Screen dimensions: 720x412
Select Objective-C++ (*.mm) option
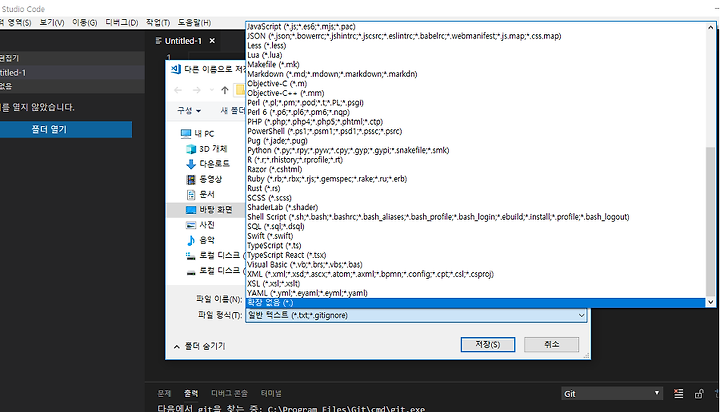coord(476,93)
